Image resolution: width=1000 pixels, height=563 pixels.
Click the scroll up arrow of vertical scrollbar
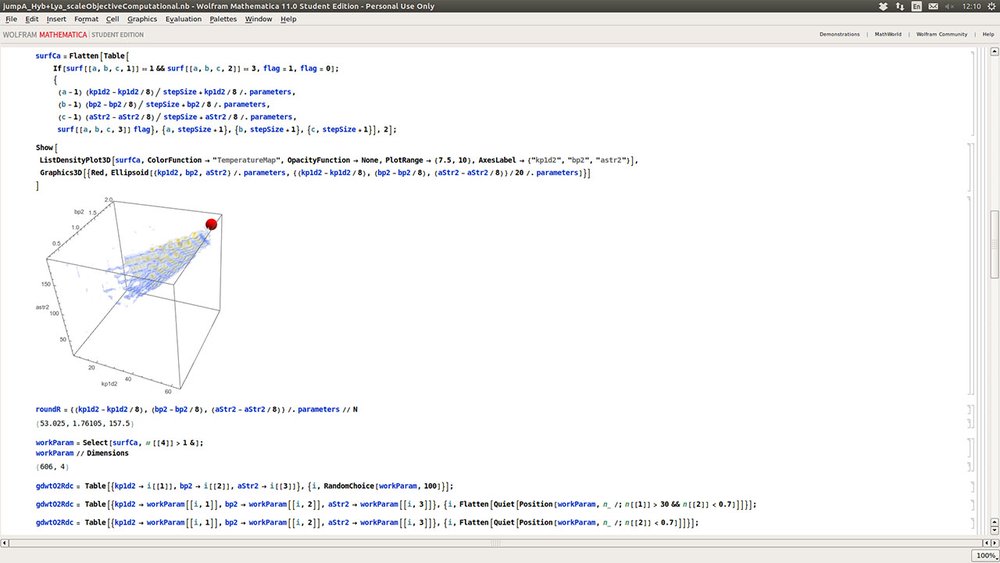tap(994, 52)
